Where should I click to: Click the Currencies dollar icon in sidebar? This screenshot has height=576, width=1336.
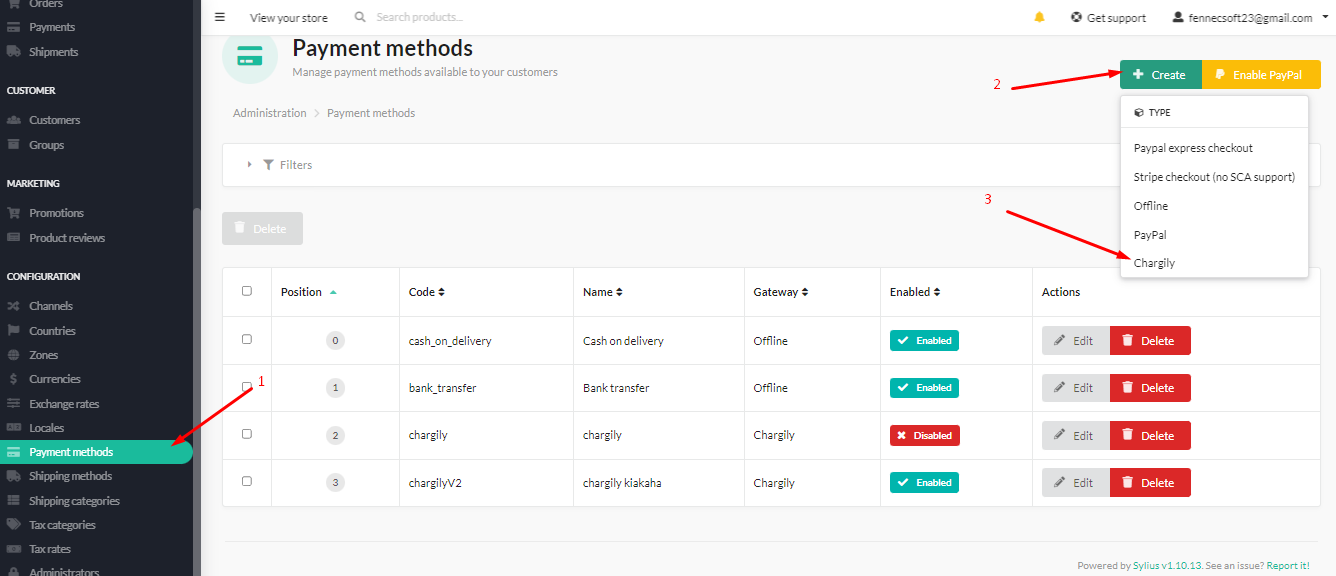[13, 379]
